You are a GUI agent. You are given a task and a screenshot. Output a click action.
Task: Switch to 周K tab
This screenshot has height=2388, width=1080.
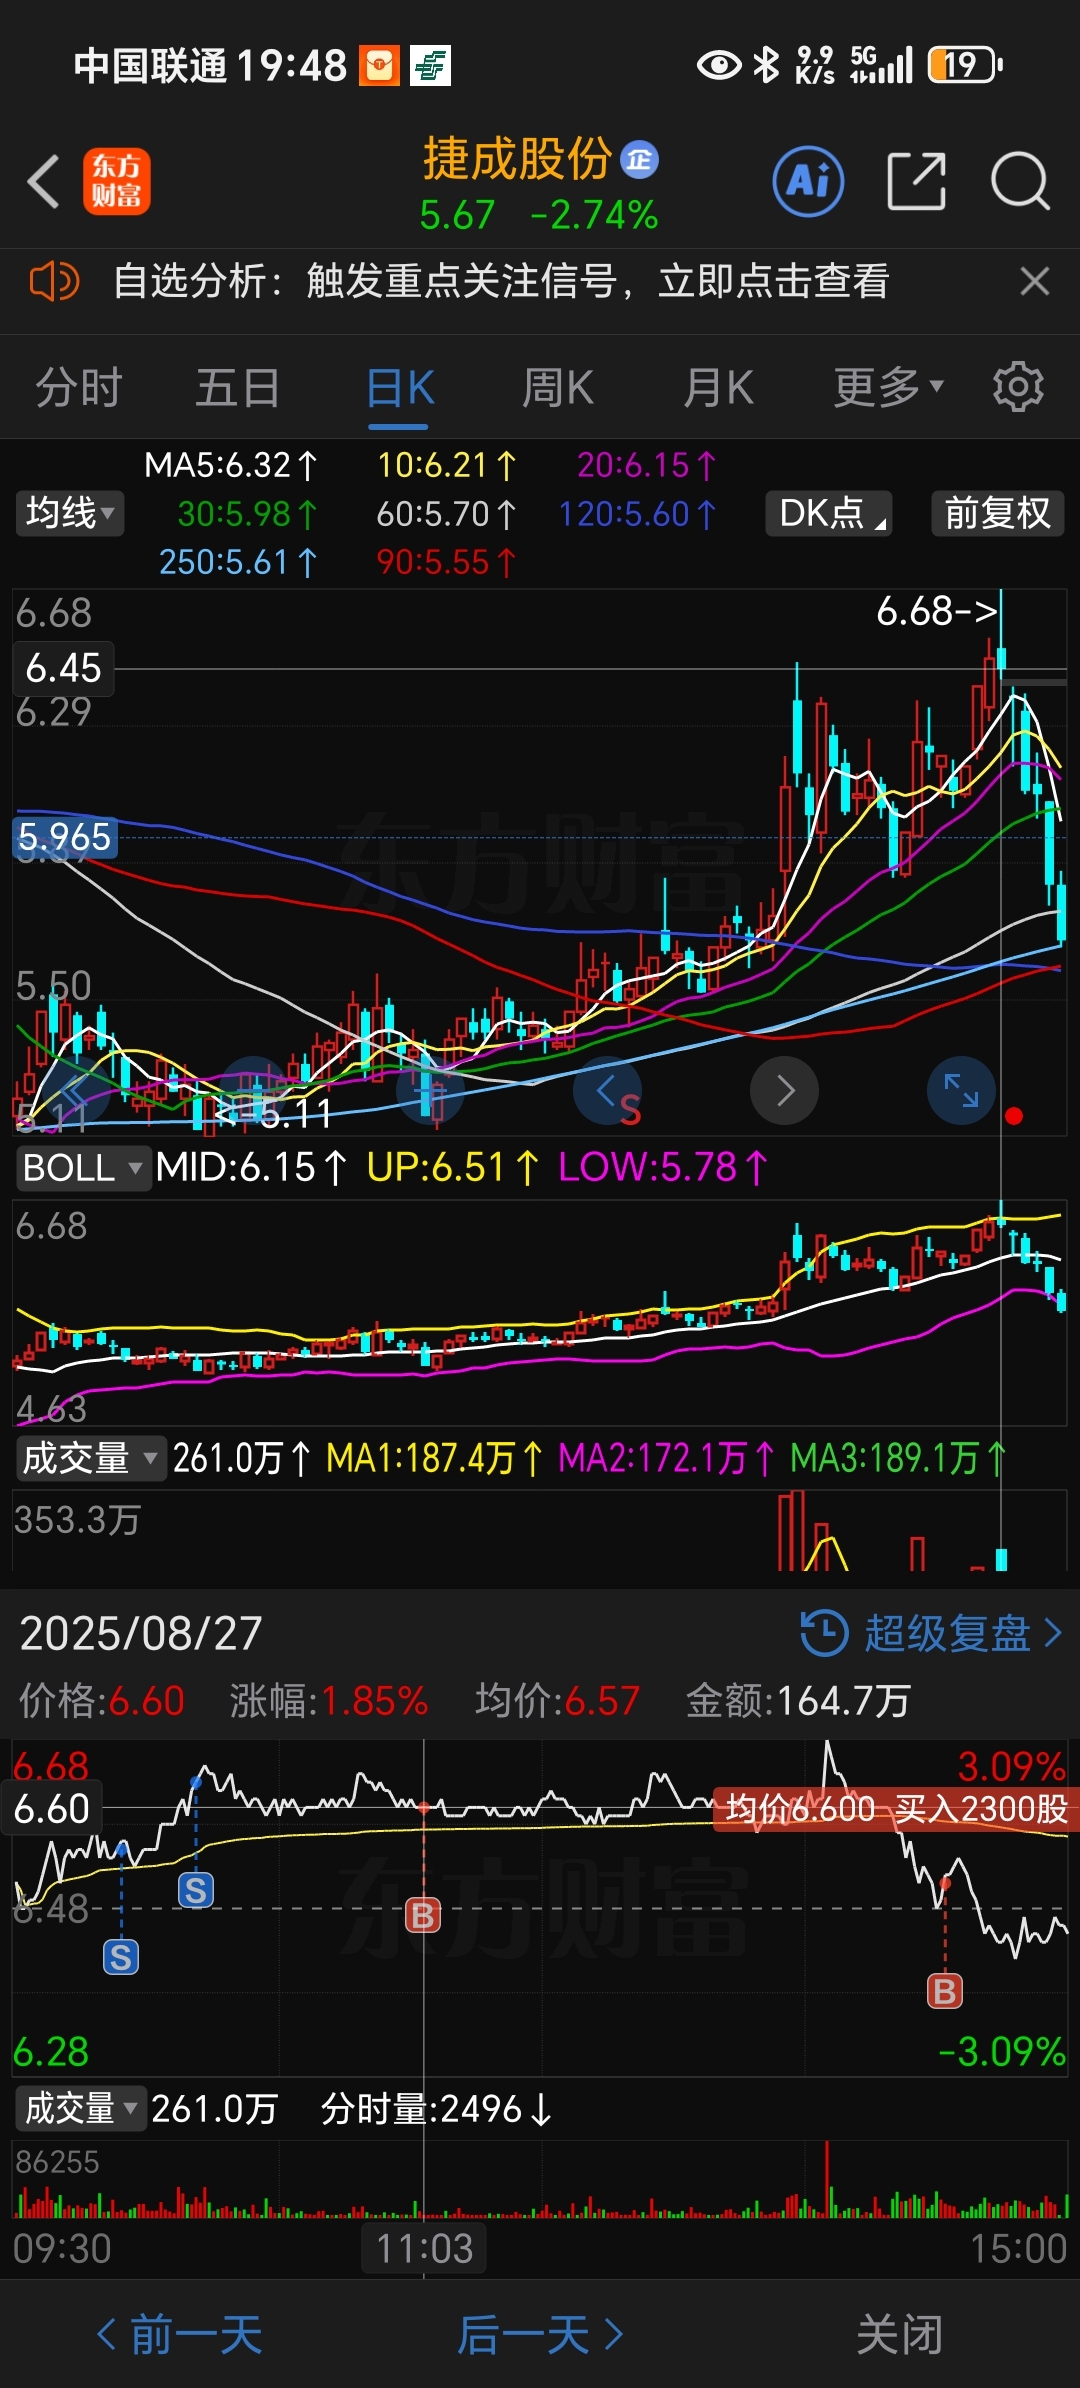coord(558,388)
